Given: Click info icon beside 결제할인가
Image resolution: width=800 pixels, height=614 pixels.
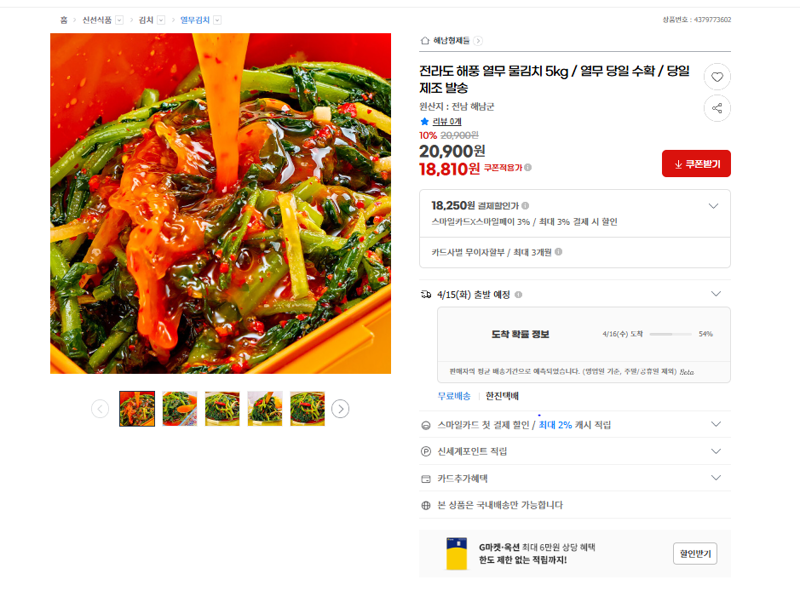Looking at the screenshot, I should pyautogui.click(x=525, y=206).
